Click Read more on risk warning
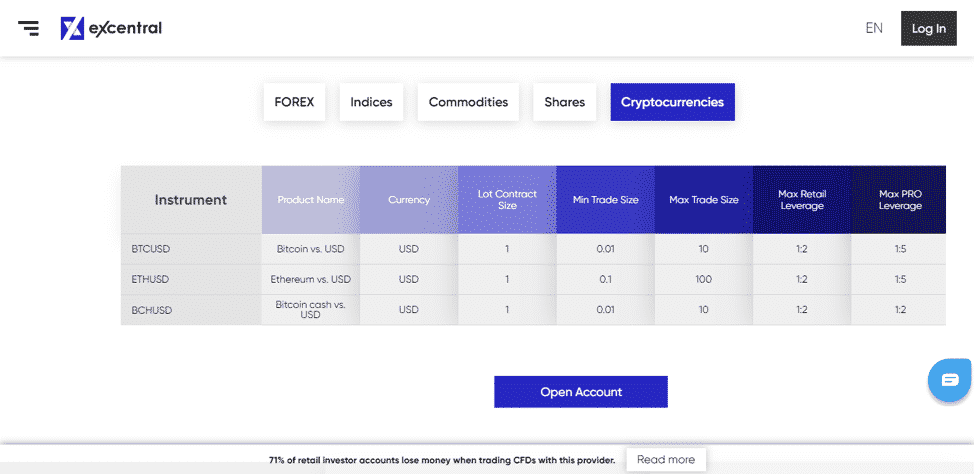This screenshot has height=474, width=974. [x=666, y=460]
